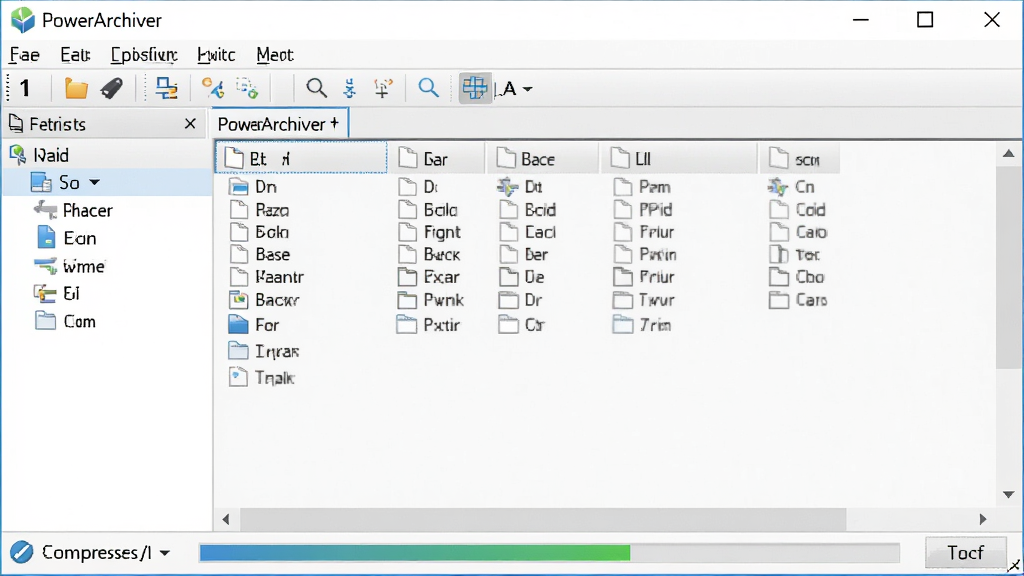Viewport: 1024px width, 576px height.
Task: Select the PPid file
Action: [643, 210]
